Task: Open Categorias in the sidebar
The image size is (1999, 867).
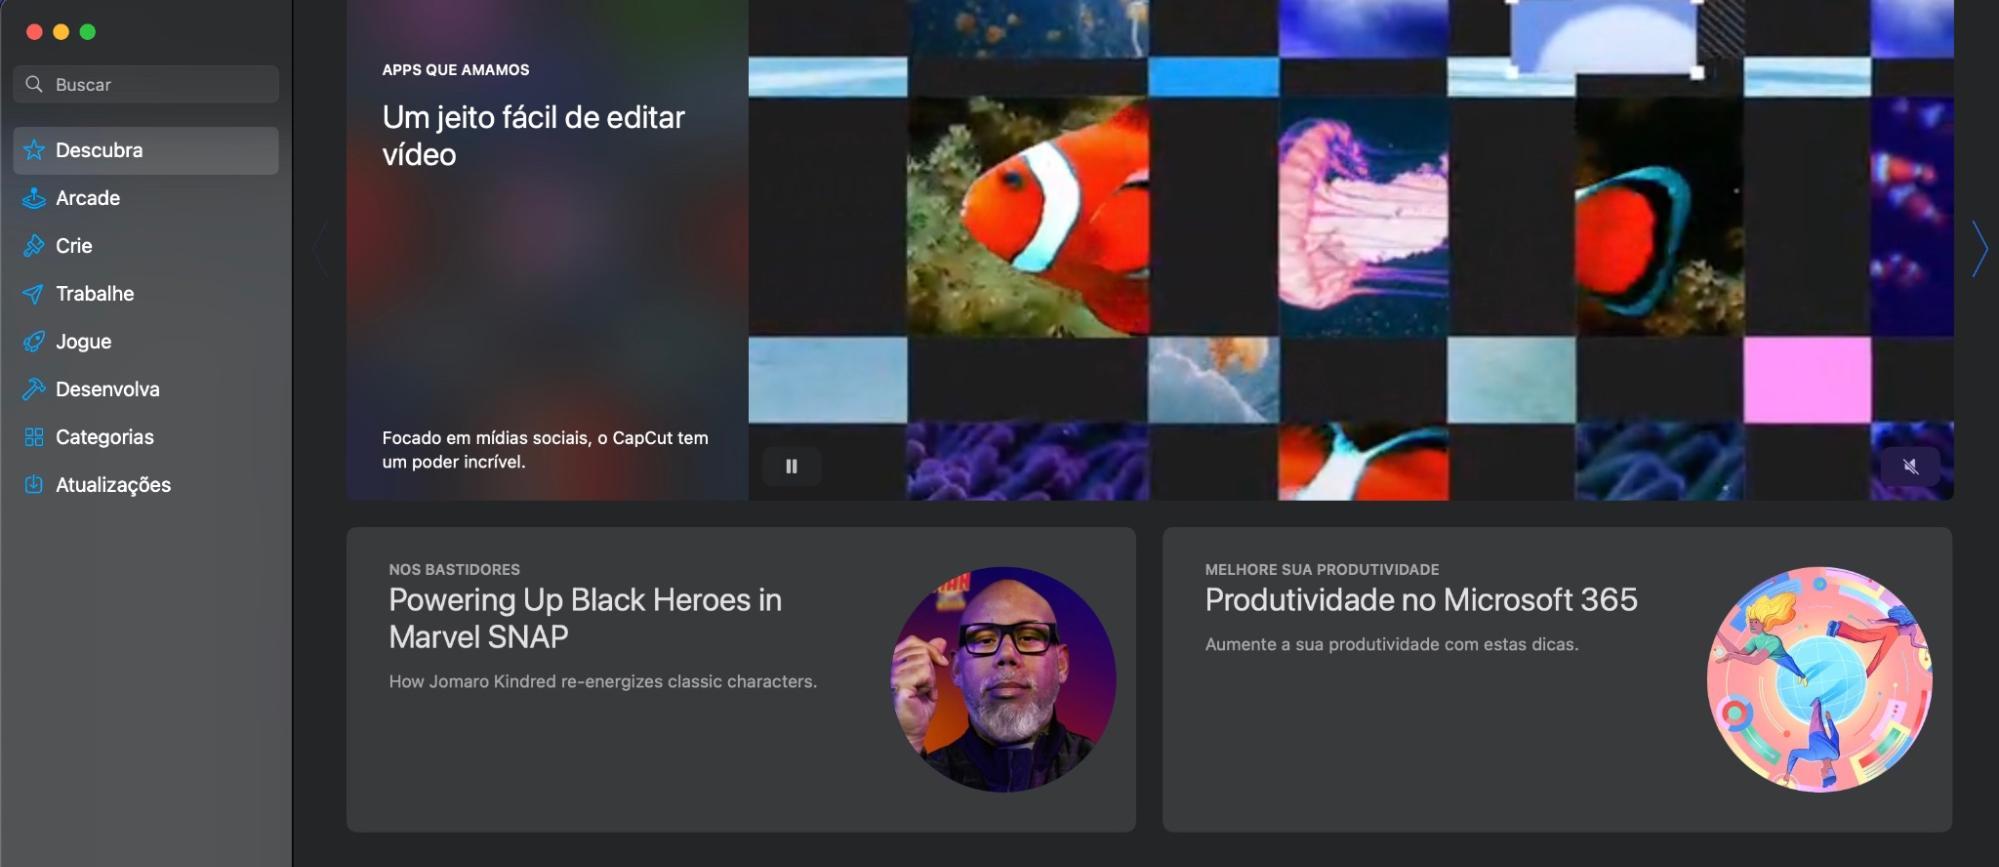Action: tap(146, 437)
